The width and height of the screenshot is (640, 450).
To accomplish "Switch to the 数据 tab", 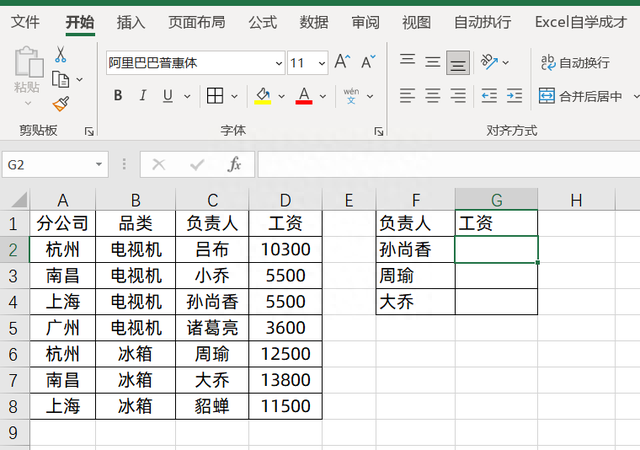I will tap(313, 22).
